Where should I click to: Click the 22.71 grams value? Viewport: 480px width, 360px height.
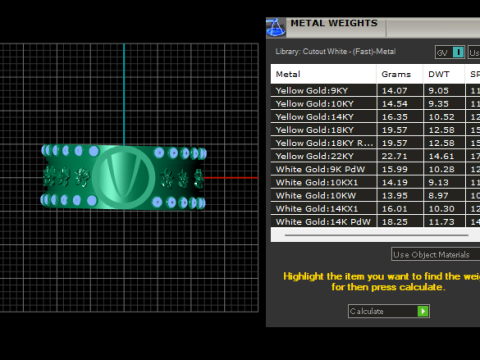395,156
